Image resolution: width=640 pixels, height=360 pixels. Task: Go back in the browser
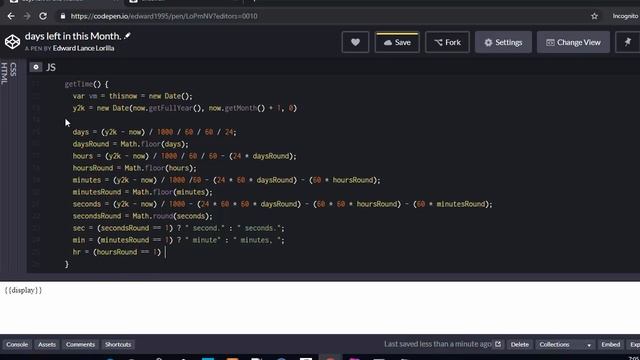tap(11, 16)
